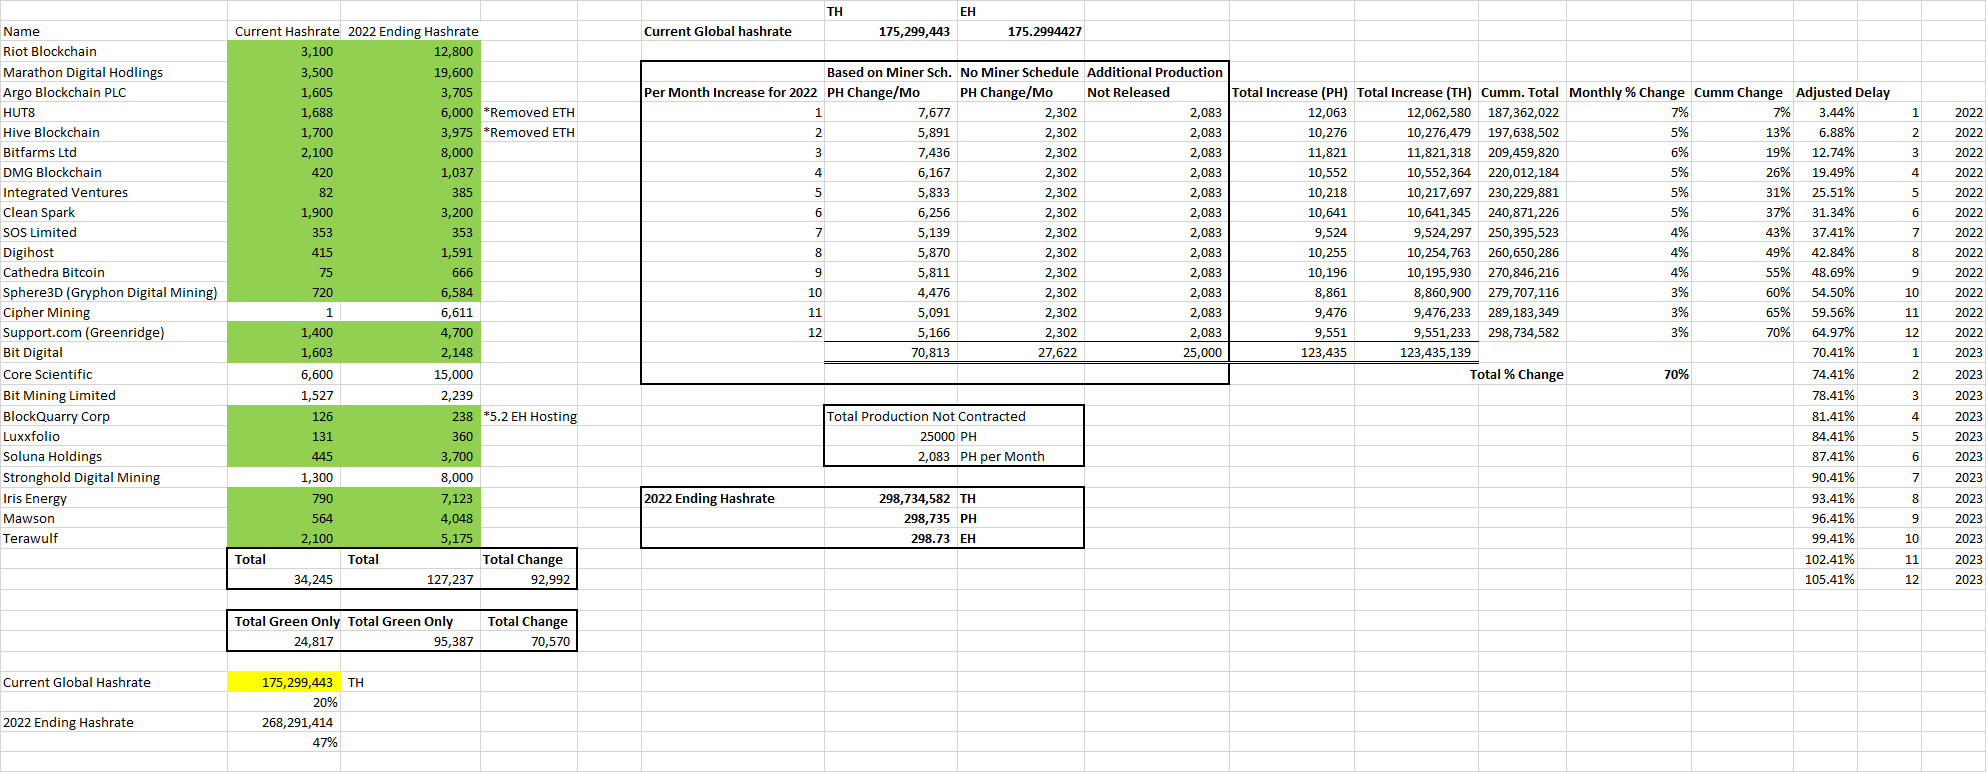Click cumulative total 187,362,022
Viewport: 1986px width, 772px height.
1523,112
